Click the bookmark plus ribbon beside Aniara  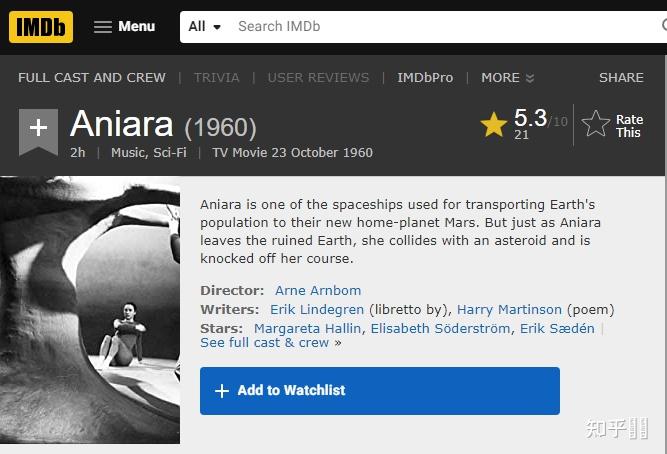click(x=38, y=131)
